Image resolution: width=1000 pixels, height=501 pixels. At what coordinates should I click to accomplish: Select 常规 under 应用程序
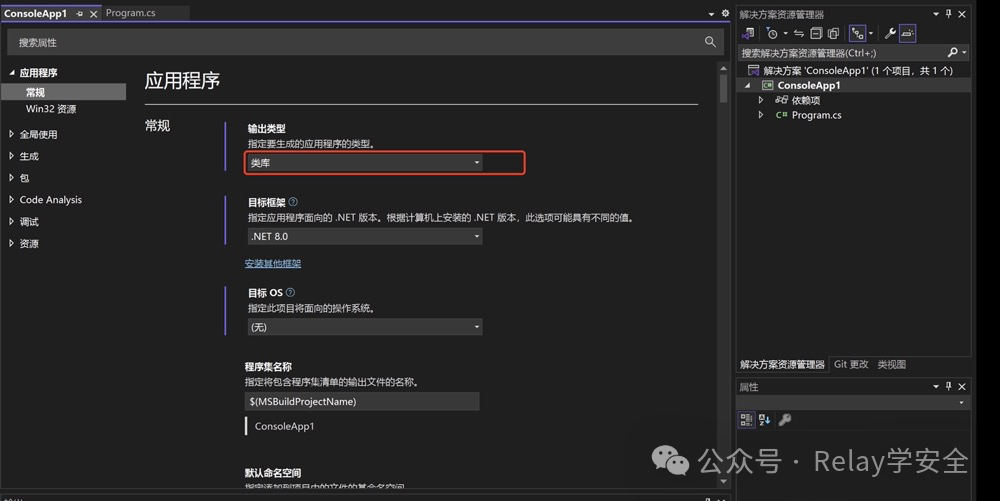click(x=64, y=92)
